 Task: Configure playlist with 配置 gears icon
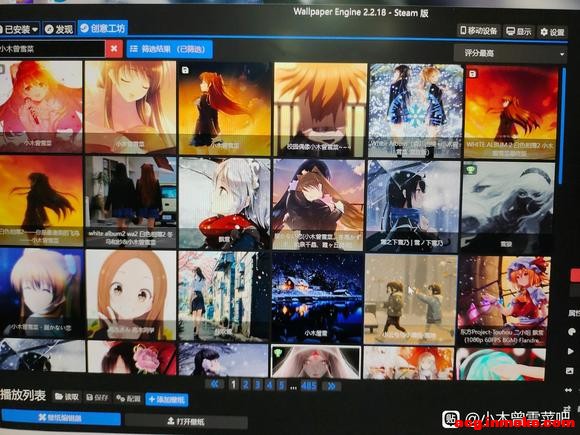pos(128,398)
